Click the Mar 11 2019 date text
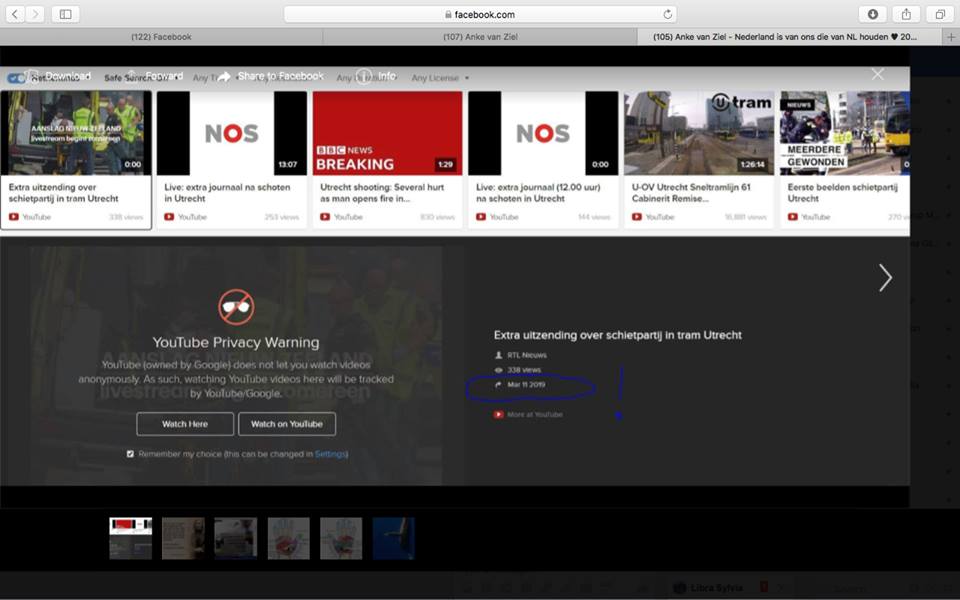The width and height of the screenshot is (960, 600). [526, 384]
